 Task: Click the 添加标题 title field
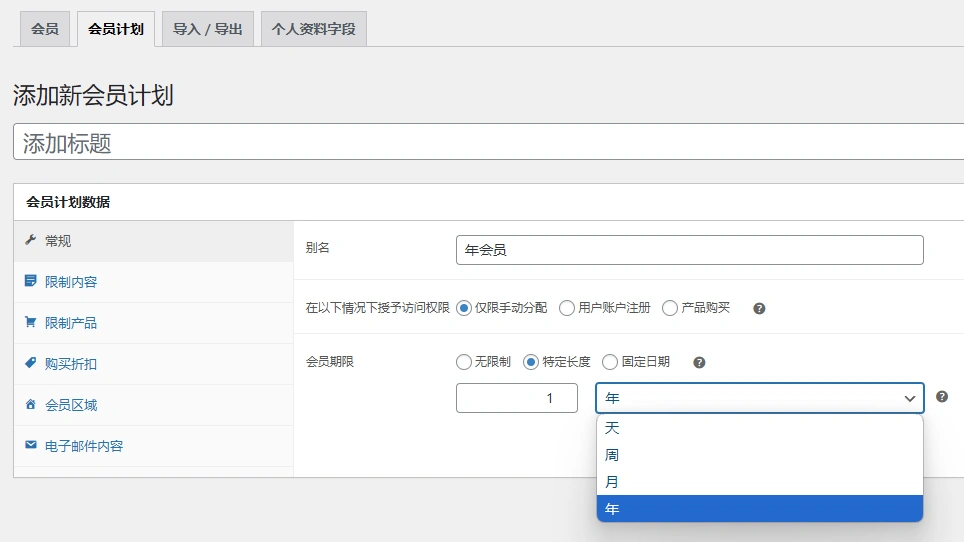(x=489, y=142)
